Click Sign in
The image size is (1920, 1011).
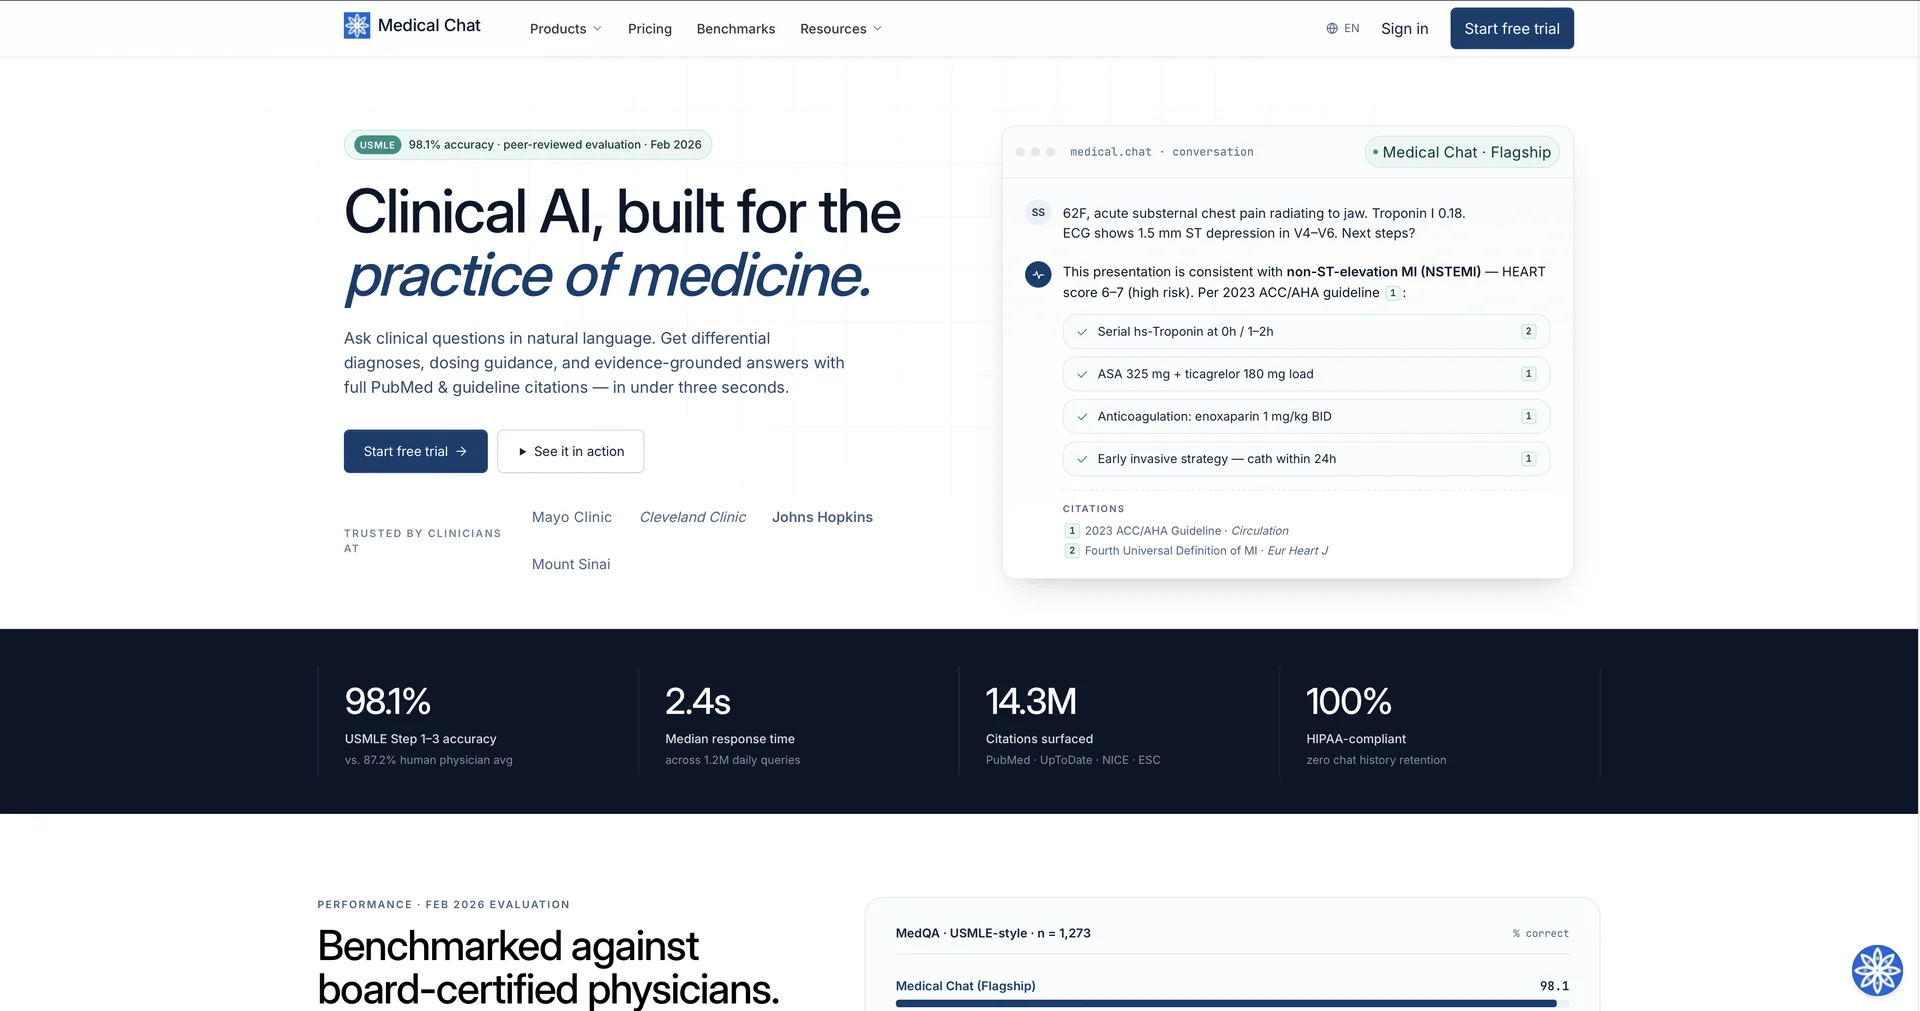point(1404,29)
